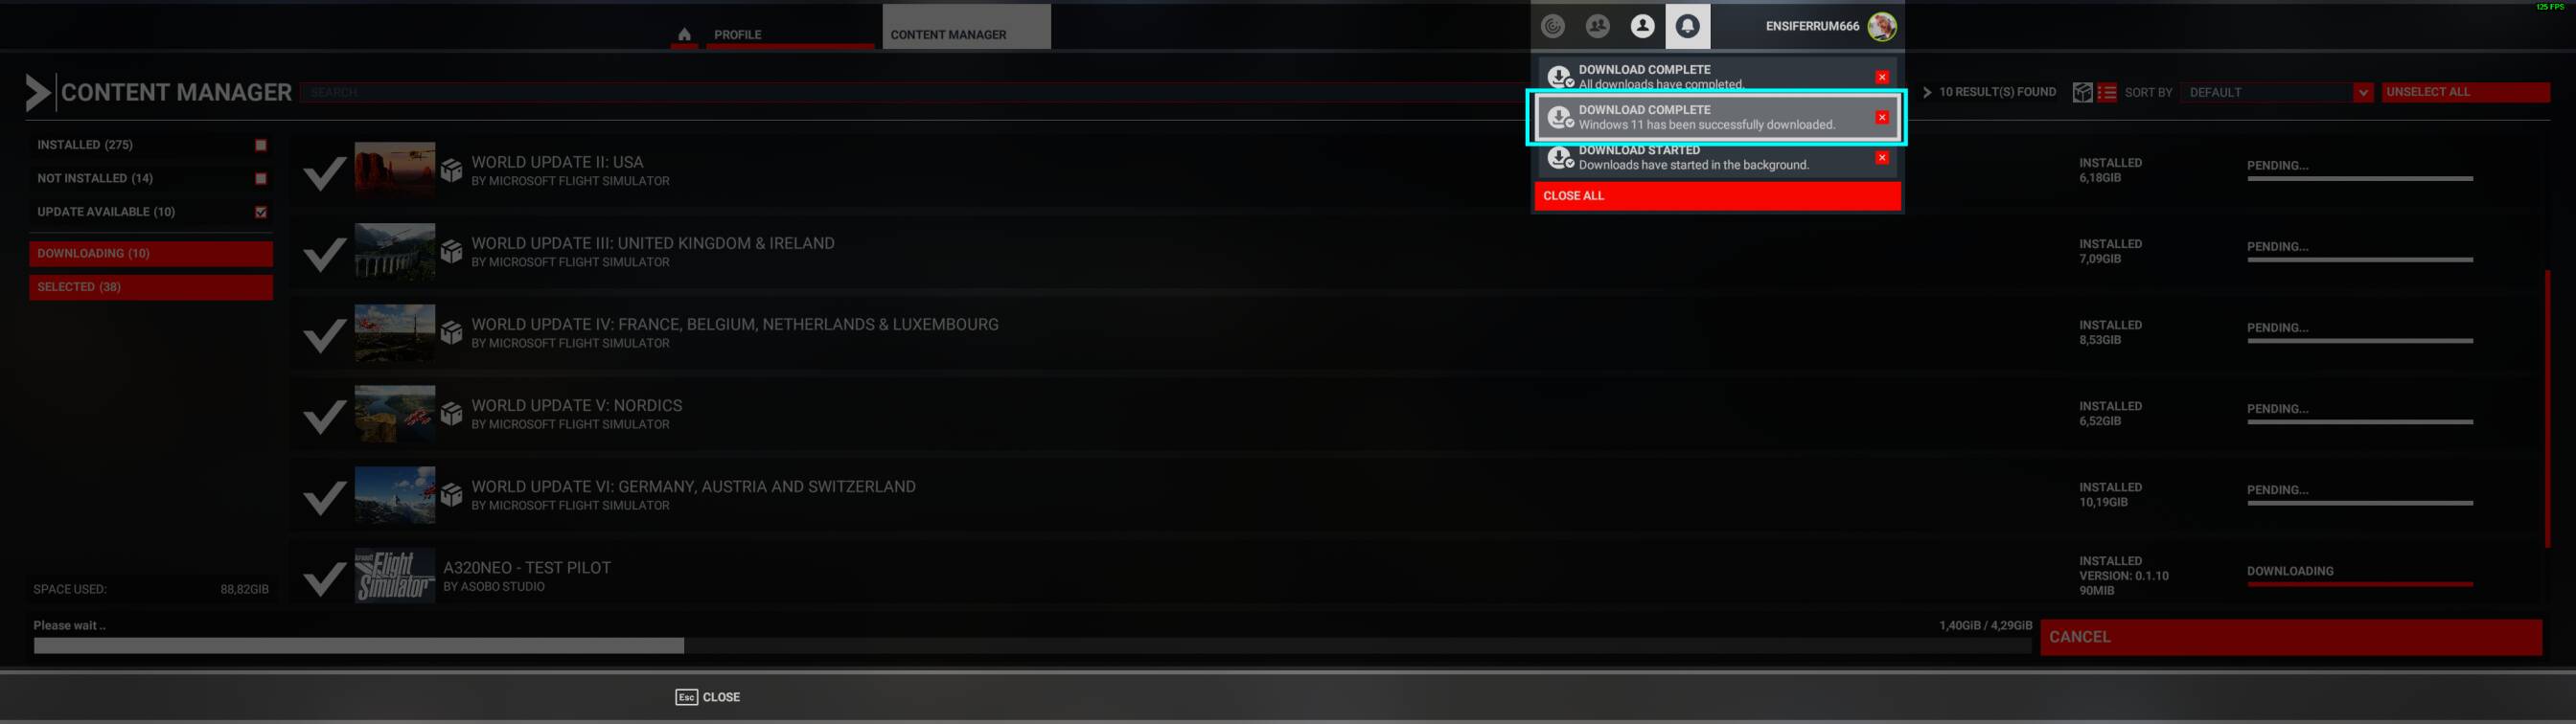Click the overall download progress bar
This screenshot has width=2576, height=724.
(x=1032, y=646)
